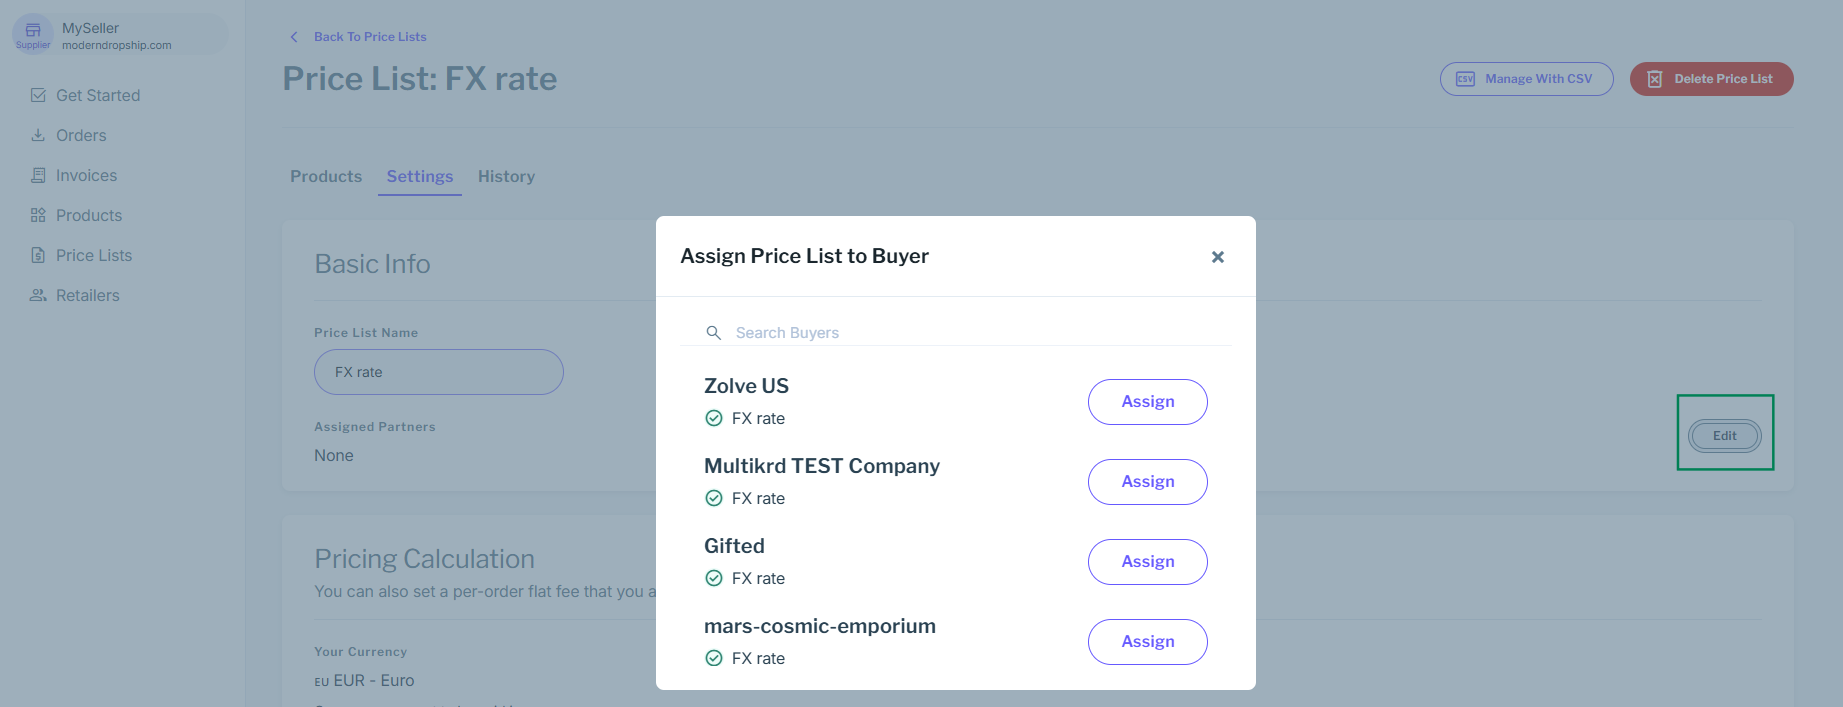The height and width of the screenshot is (707, 1843).
Task: Click the Orders download icon
Action: pyautogui.click(x=38, y=135)
